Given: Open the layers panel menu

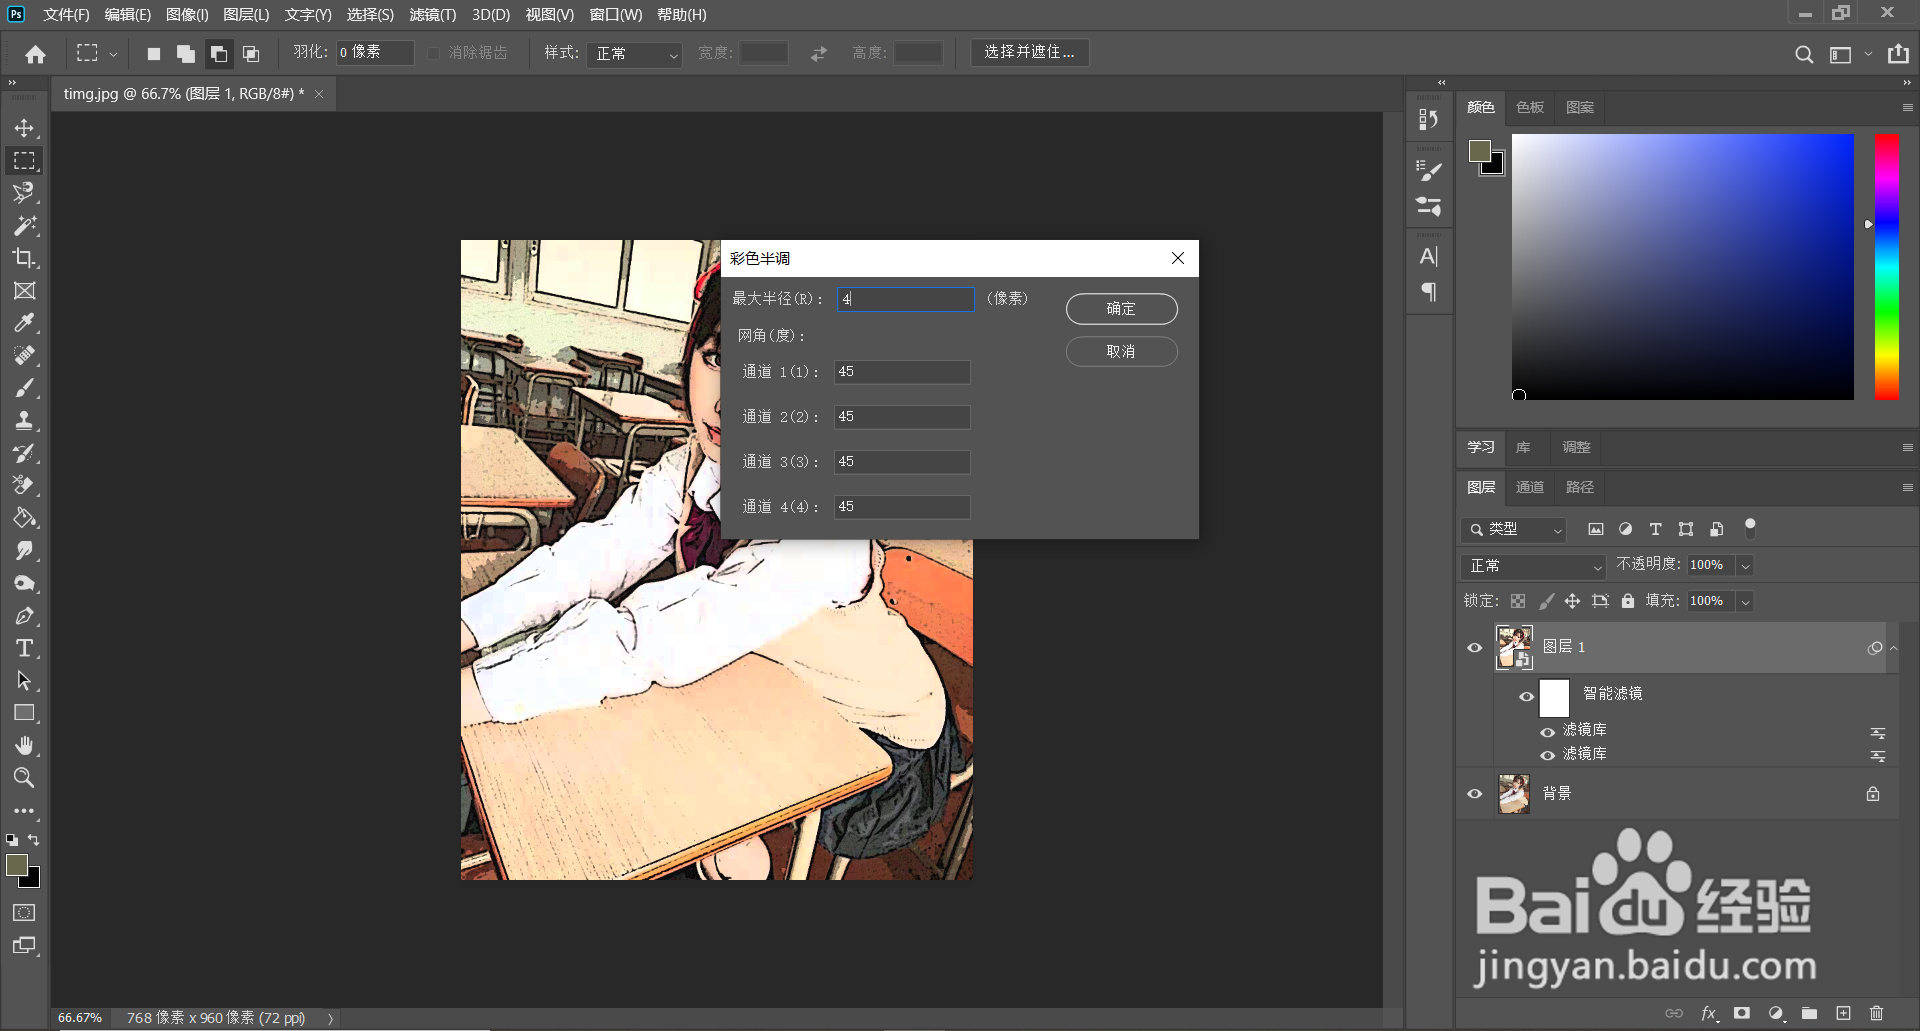Looking at the screenshot, I should [1907, 487].
